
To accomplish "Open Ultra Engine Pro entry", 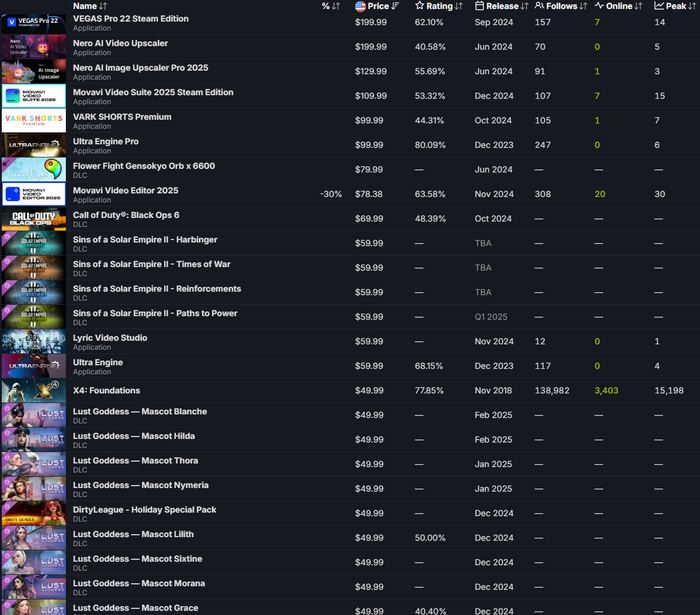I will point(105,142).
